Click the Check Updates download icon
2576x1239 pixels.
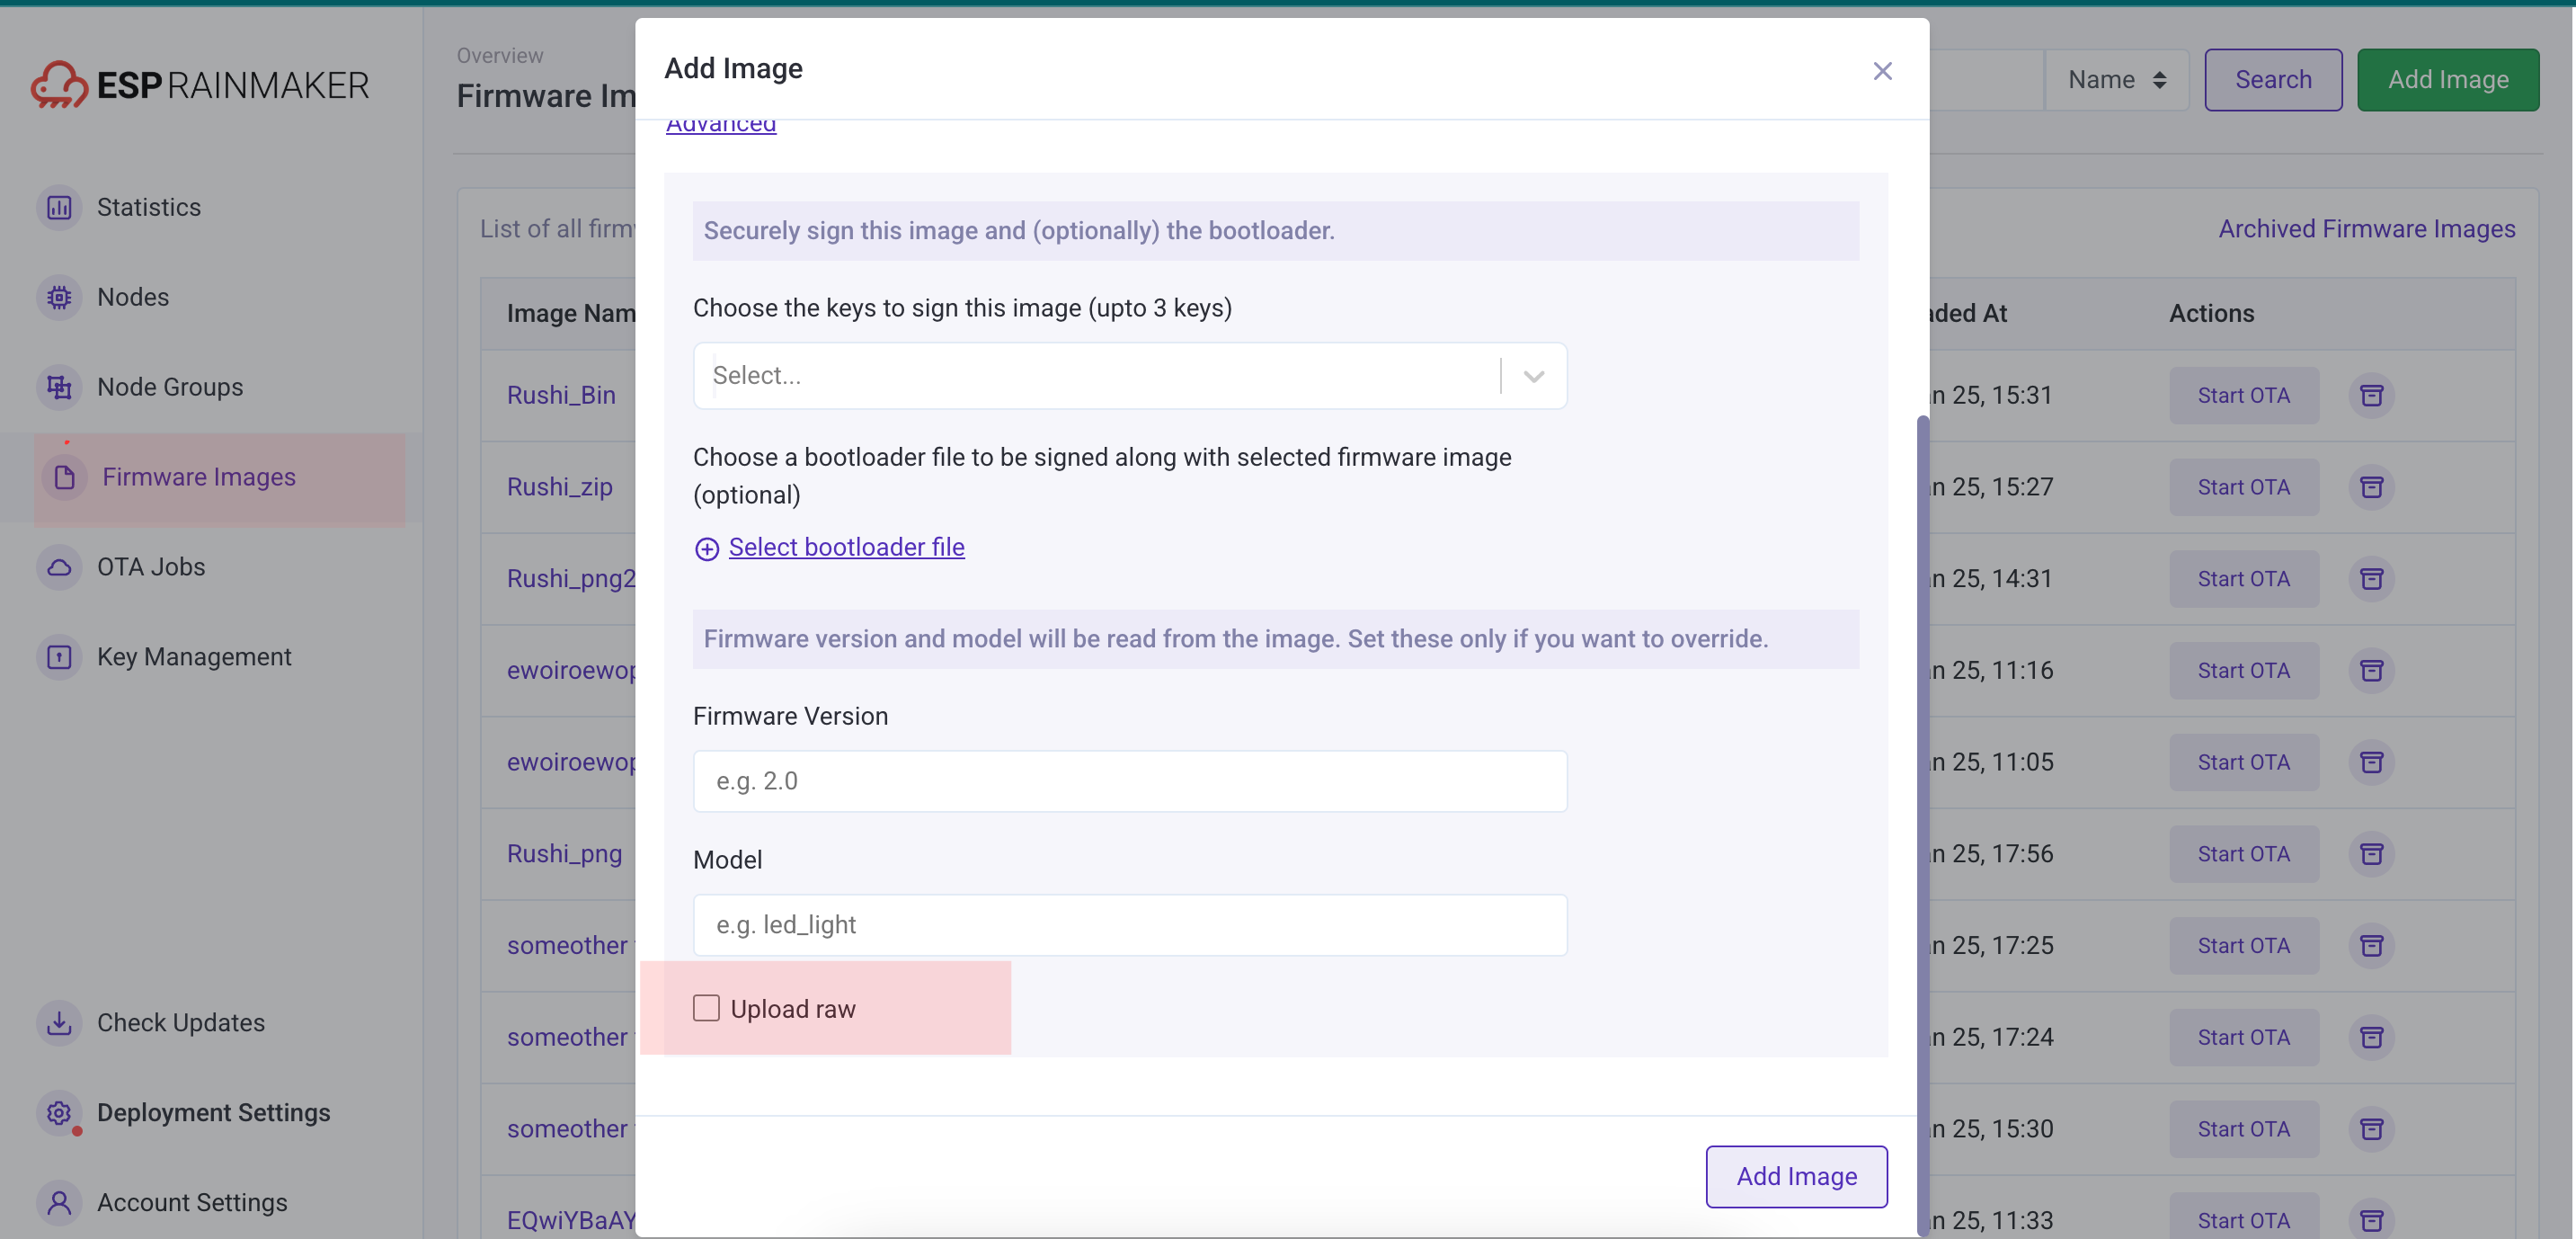pos(59,1022)
